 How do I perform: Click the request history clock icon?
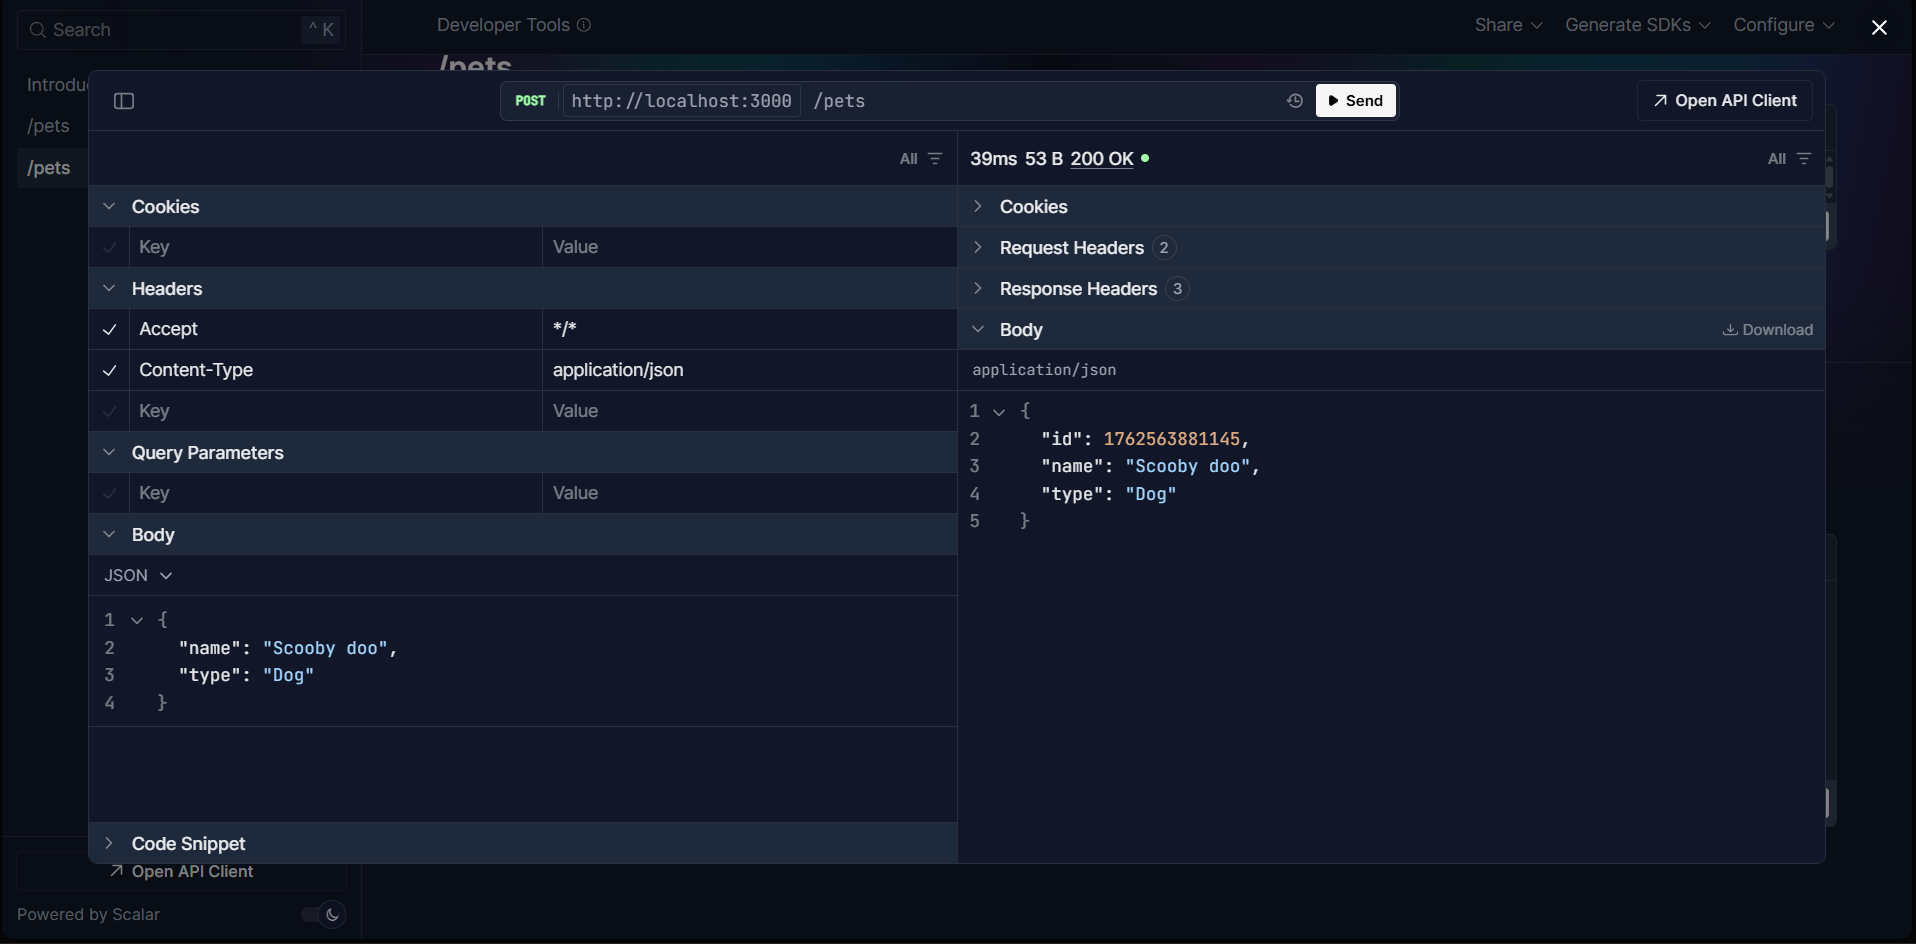pos(1294,101)
